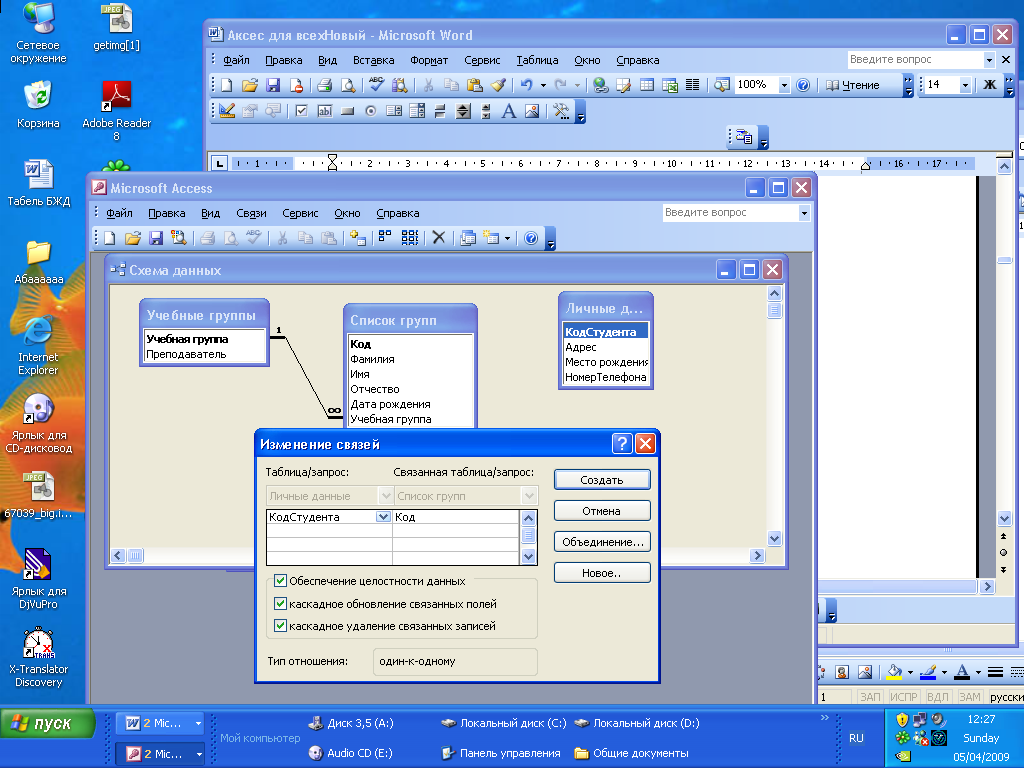1024x768 pixels.
Task: Open More Controls hammer icon in Word
Action: [560, 111]
